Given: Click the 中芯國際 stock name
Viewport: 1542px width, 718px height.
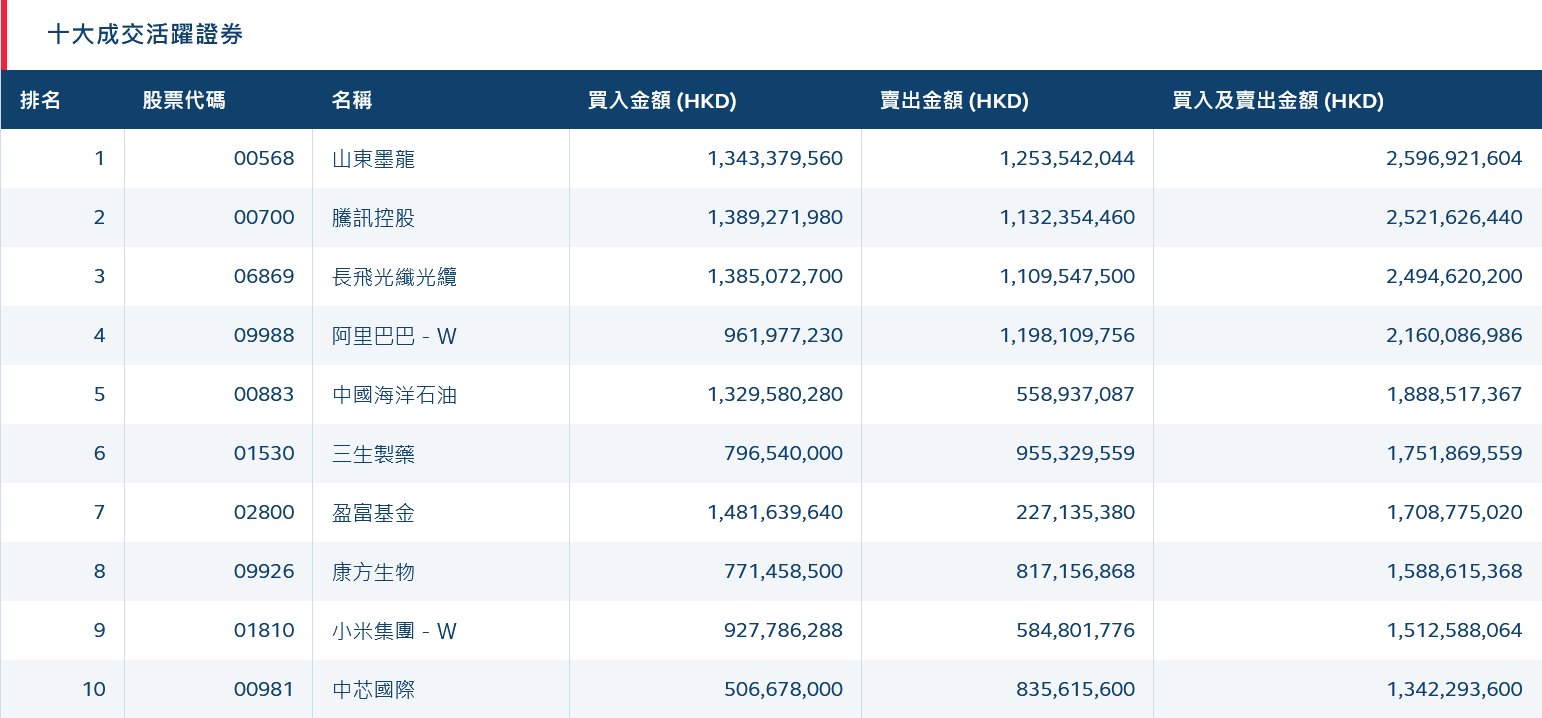Looking at the screenshot, I should click(373, 690).
